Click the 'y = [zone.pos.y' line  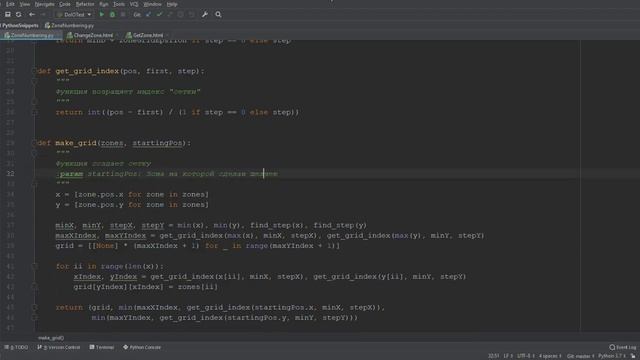(132, 204)
